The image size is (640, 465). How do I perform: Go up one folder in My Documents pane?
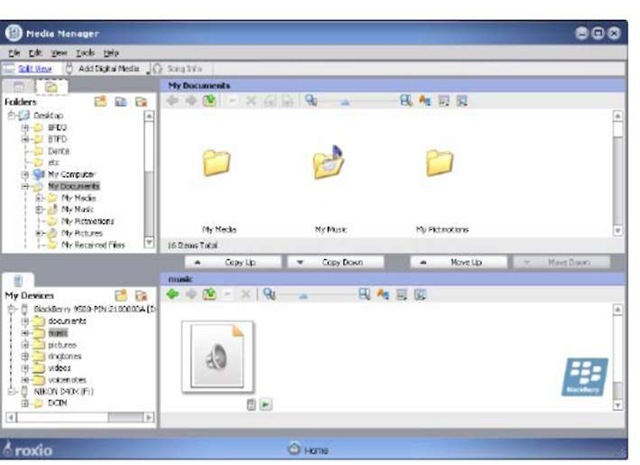coord(209,100)
